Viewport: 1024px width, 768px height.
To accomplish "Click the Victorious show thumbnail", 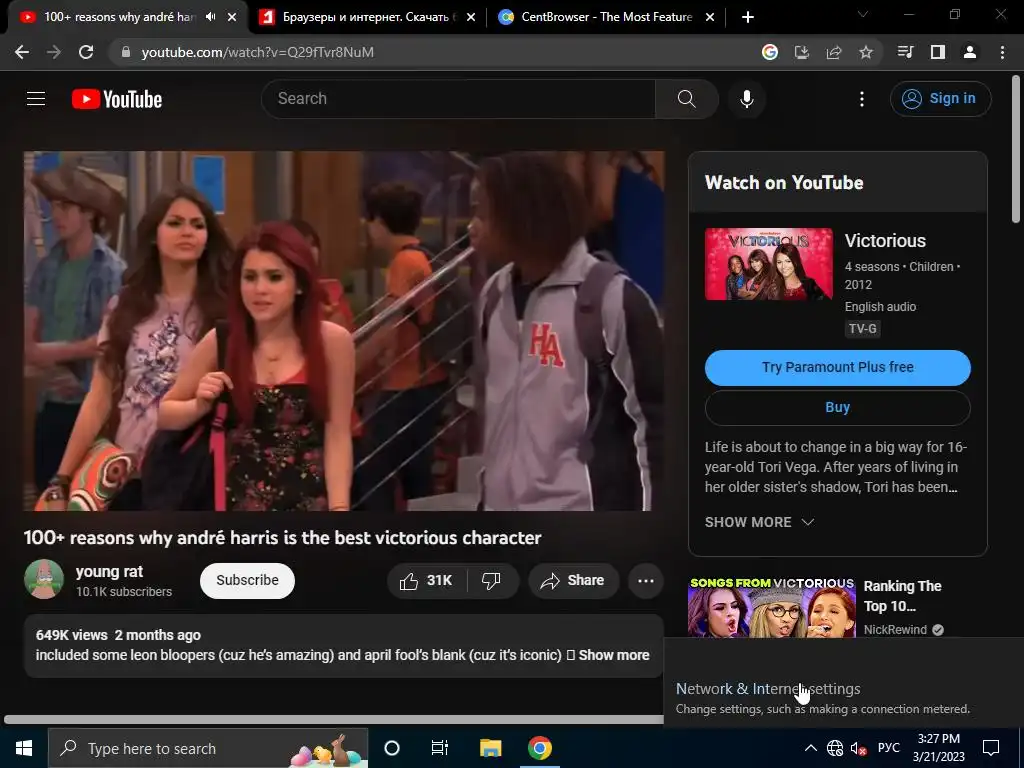I will (x=769, y=264).
